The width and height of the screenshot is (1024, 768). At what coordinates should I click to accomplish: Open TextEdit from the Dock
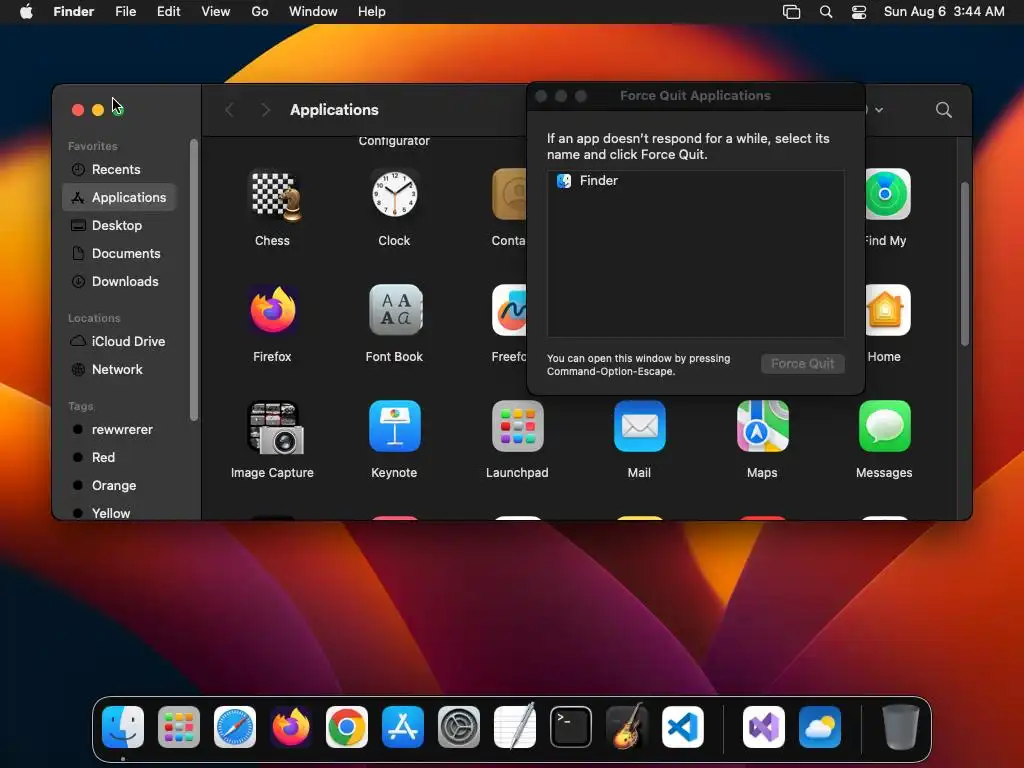[515, 726]
